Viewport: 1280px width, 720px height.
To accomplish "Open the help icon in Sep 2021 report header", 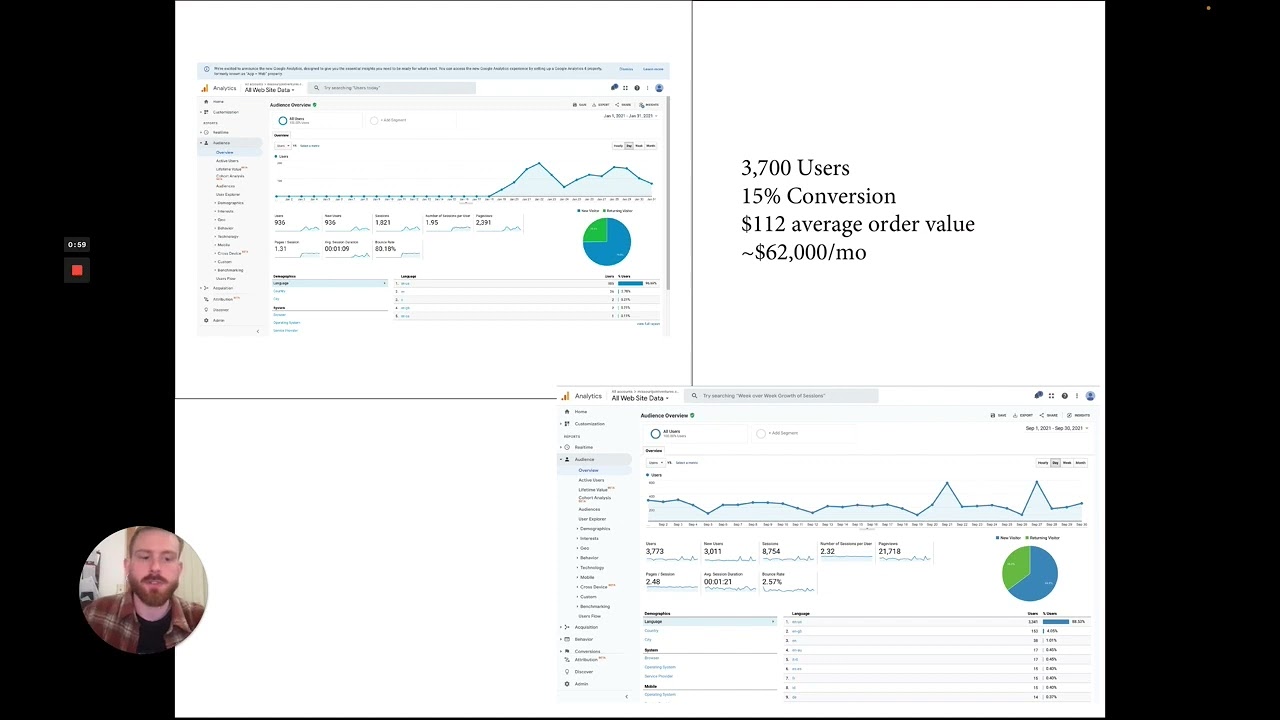I will pos(1064,396).
